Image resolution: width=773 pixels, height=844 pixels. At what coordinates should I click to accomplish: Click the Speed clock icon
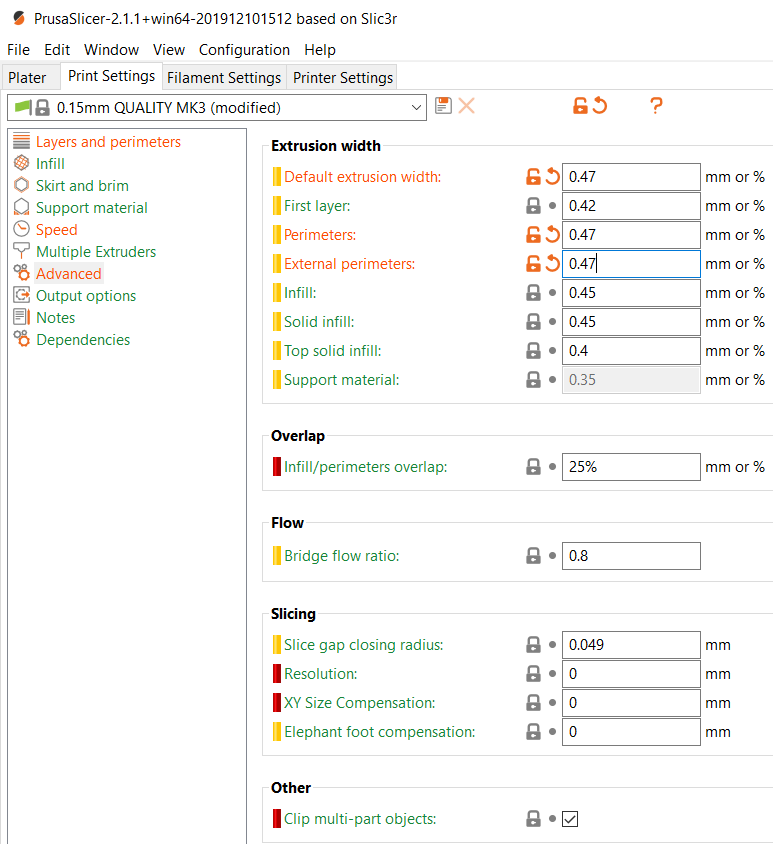22,229
